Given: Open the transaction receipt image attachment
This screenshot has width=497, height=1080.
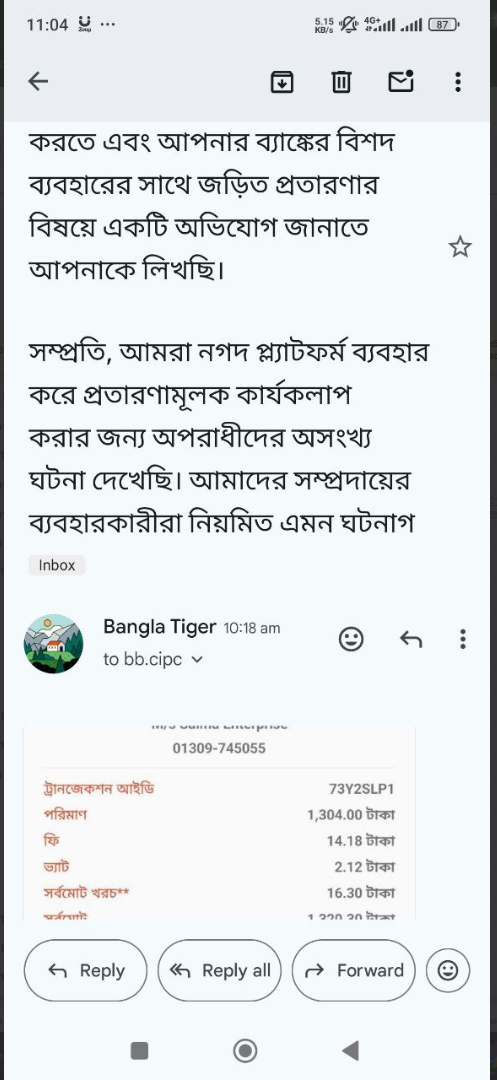Looking at the screenshot, I should 219,821.
